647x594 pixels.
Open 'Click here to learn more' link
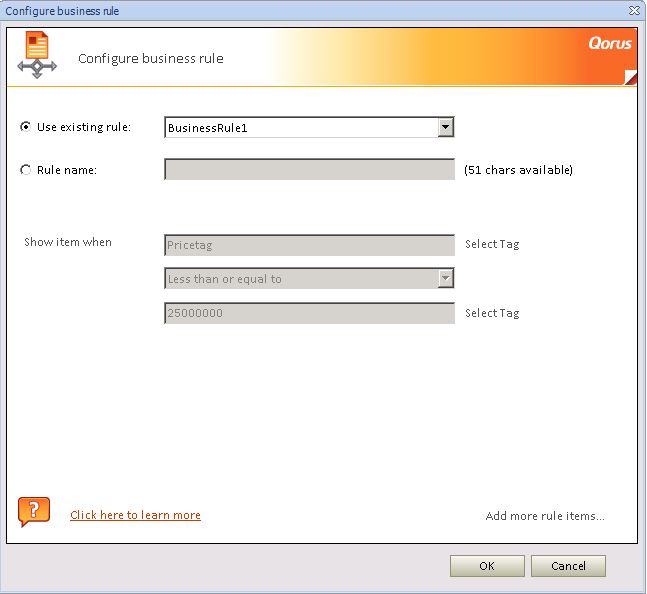pyautogui.click(x=135, y=515)
